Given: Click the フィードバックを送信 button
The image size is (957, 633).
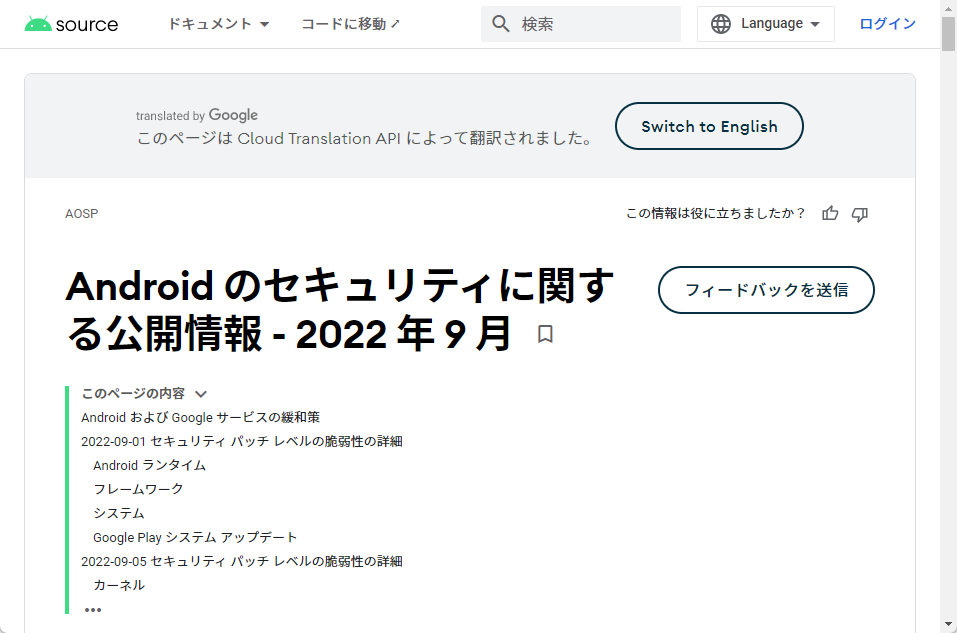Looking at the screenshot, I should click(x=765, y=290).
